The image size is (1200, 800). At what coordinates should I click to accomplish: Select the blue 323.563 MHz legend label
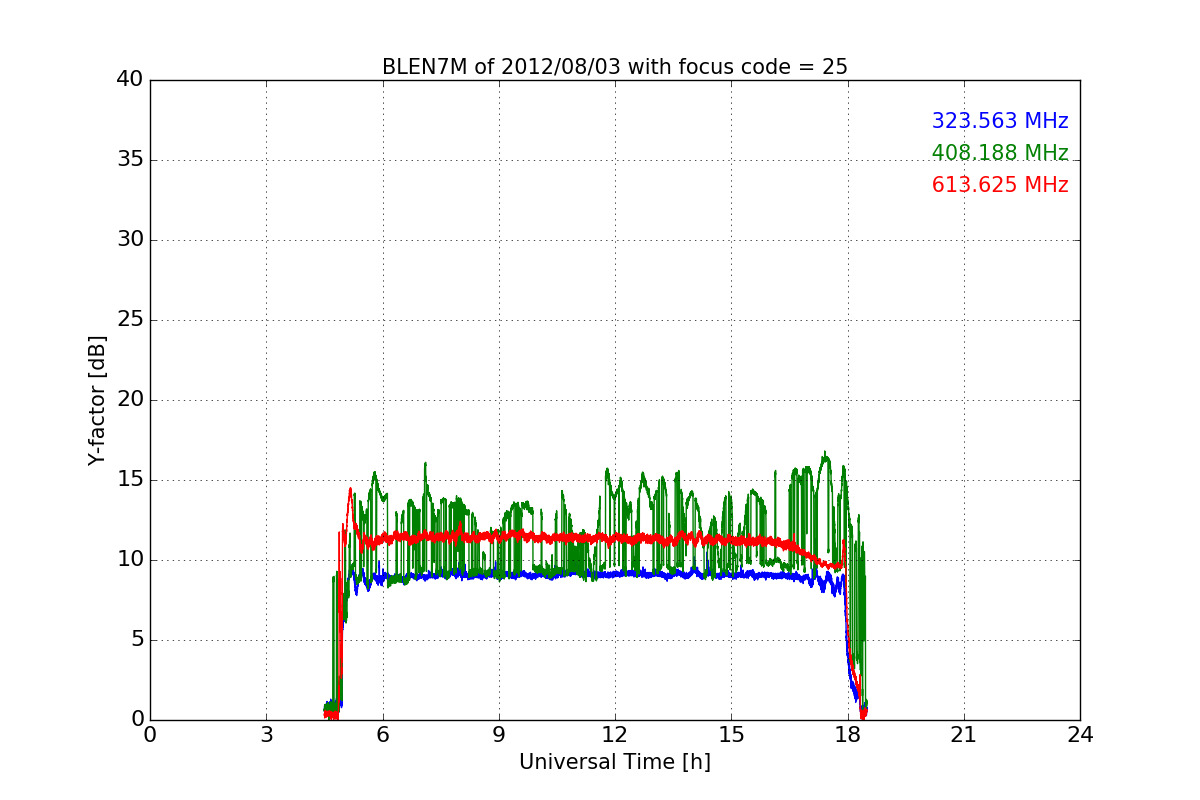pyautogui.click(x=1000, y=121)
